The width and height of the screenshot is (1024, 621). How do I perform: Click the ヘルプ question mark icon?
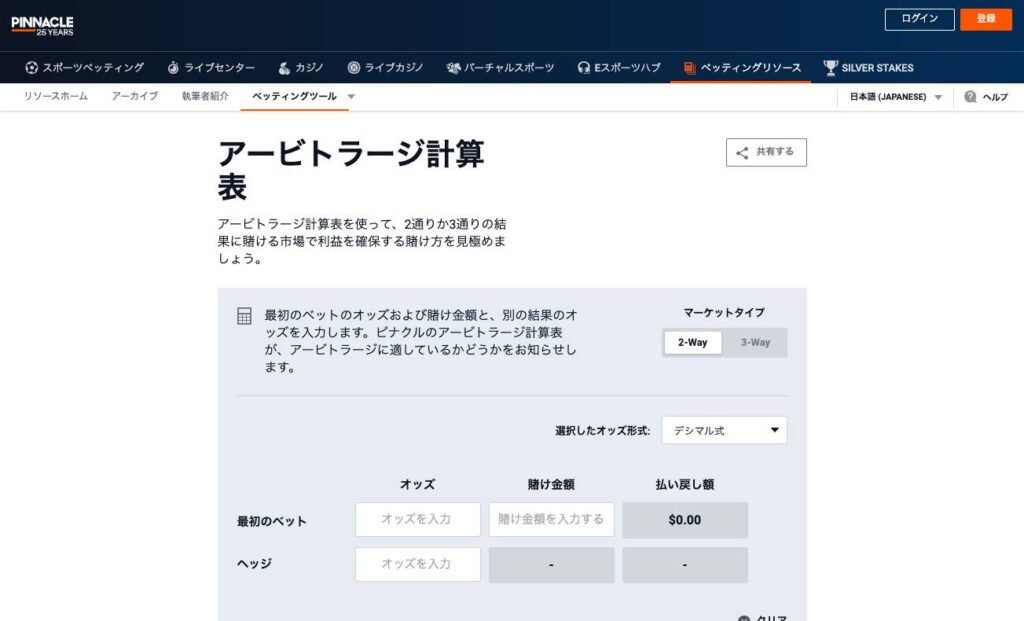pos(970,97)
